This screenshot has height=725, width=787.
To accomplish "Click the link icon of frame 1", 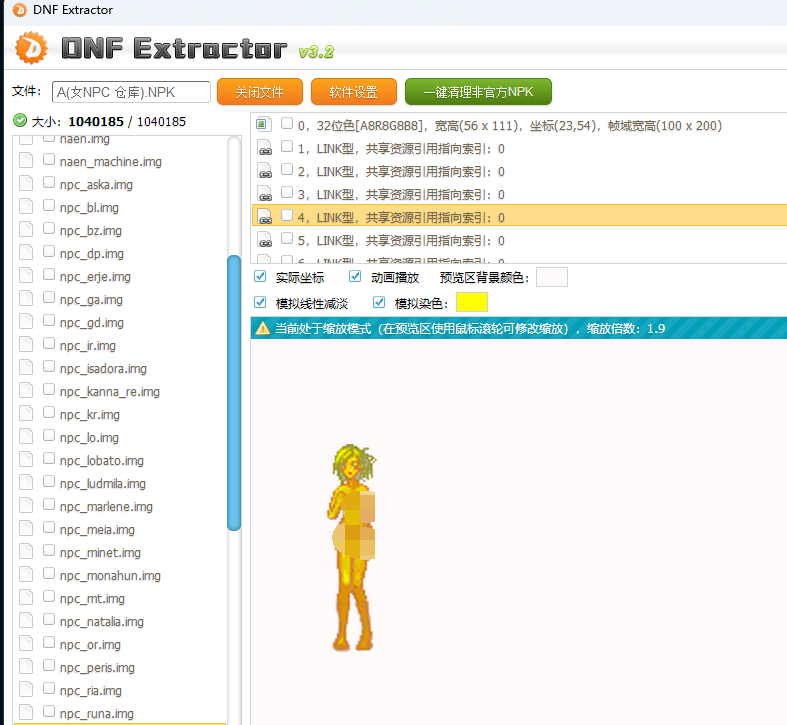I will [x=265, y=148].
